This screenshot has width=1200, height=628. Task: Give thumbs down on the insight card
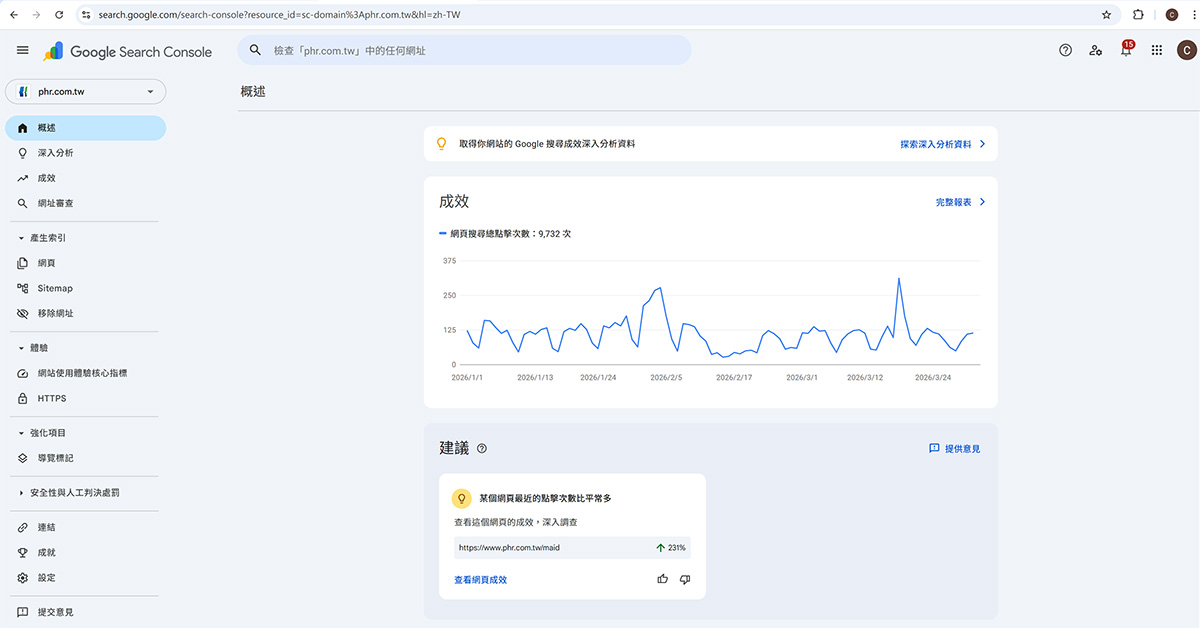click(686, 579)
